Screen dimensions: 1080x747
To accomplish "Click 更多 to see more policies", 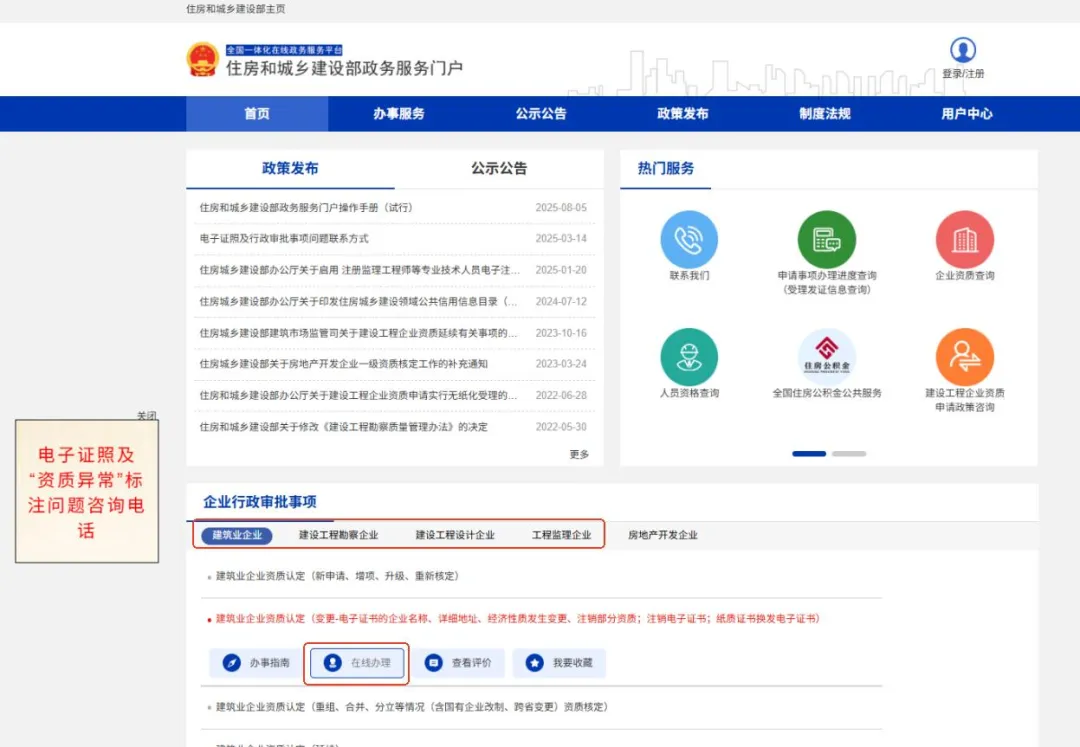I will pos(579,454).
